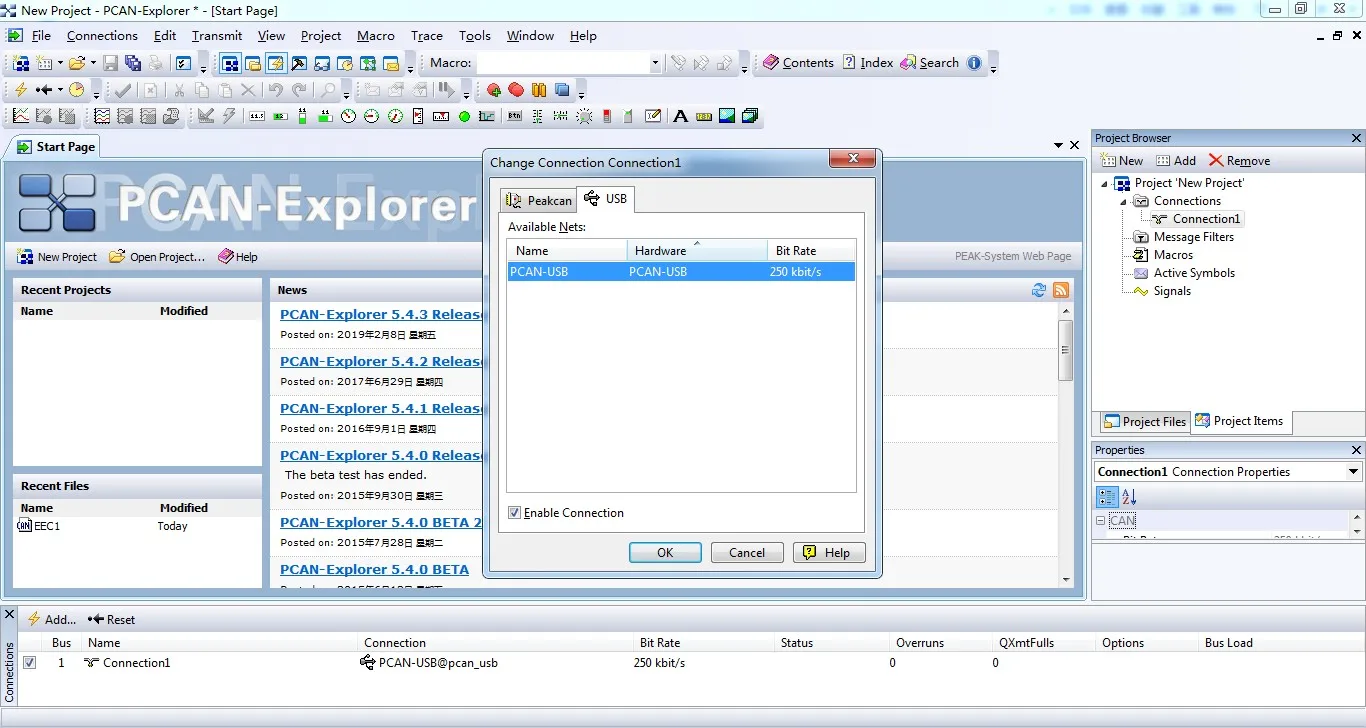
Task: Click the Remove red X in Project Browser
Action: coord(1216,160)
